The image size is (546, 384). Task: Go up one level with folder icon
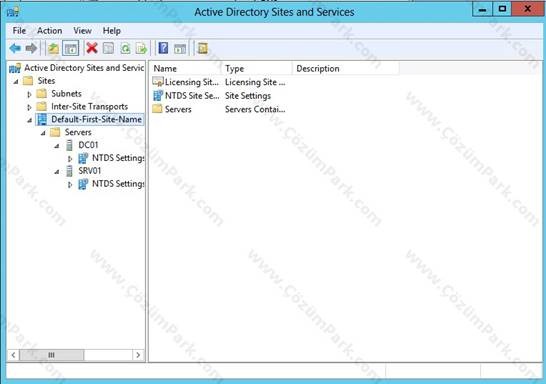point(53,48)
